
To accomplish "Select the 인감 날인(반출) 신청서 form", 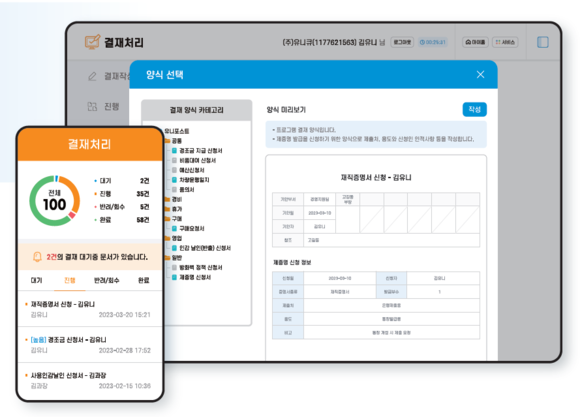I will pos(205,248).
